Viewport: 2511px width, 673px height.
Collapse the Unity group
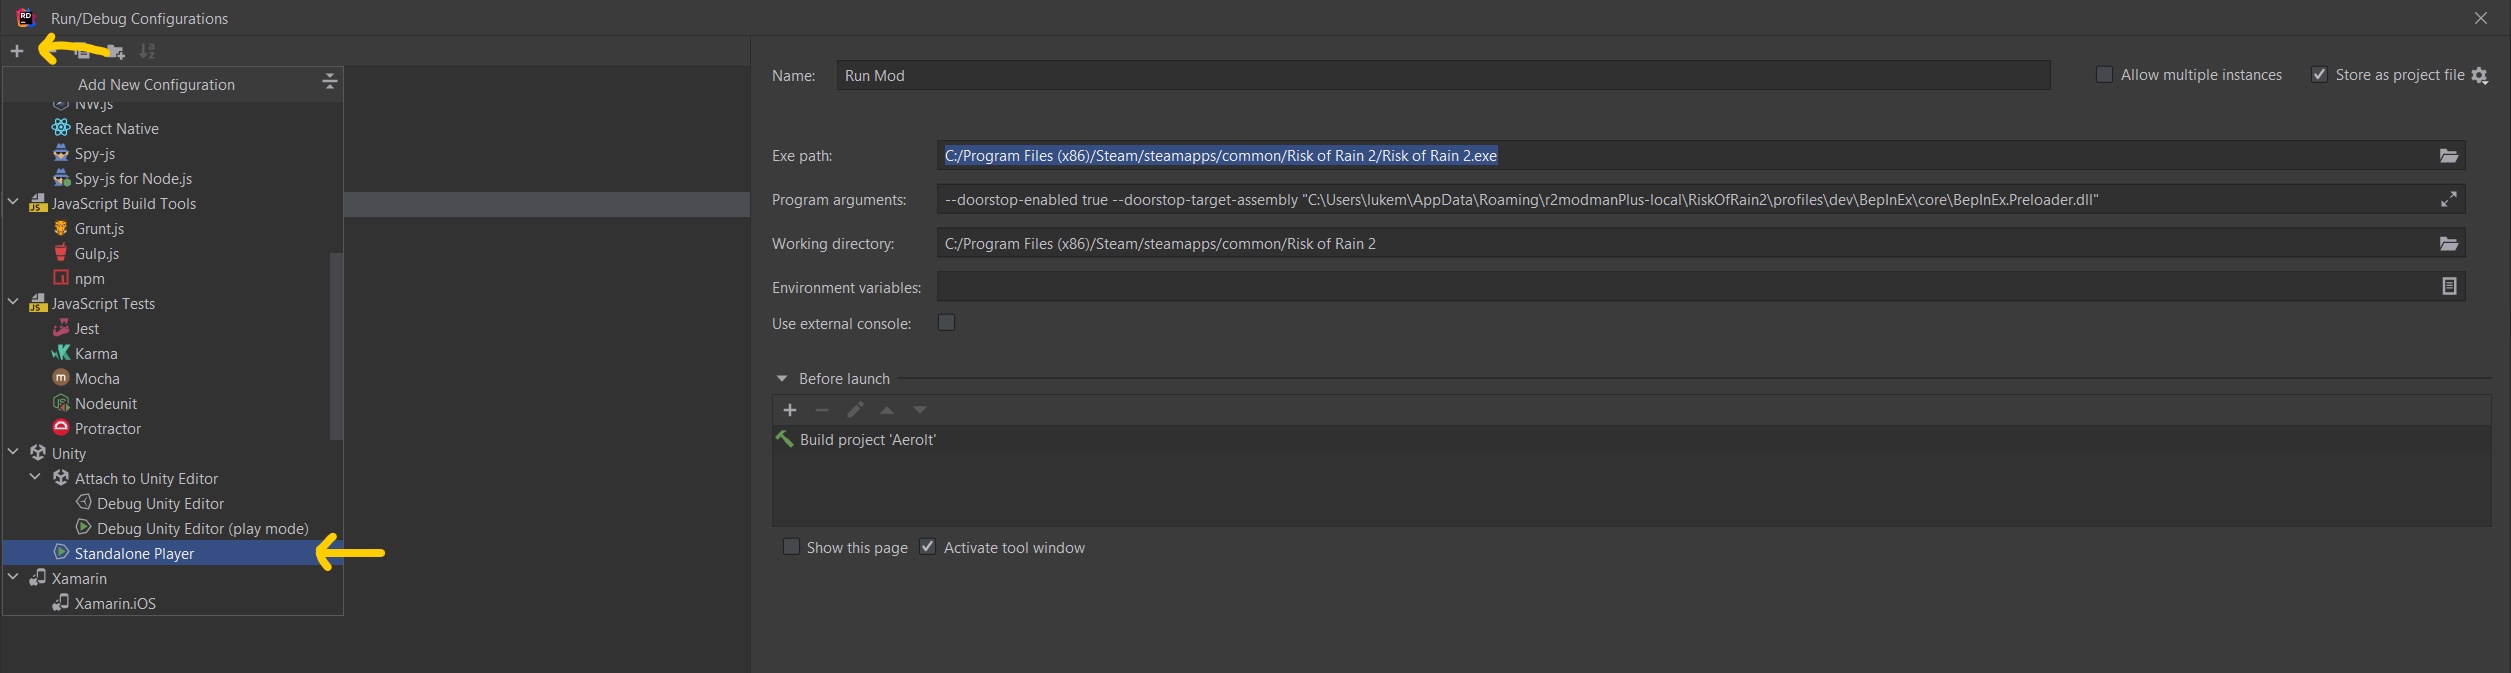coord(13,452)
